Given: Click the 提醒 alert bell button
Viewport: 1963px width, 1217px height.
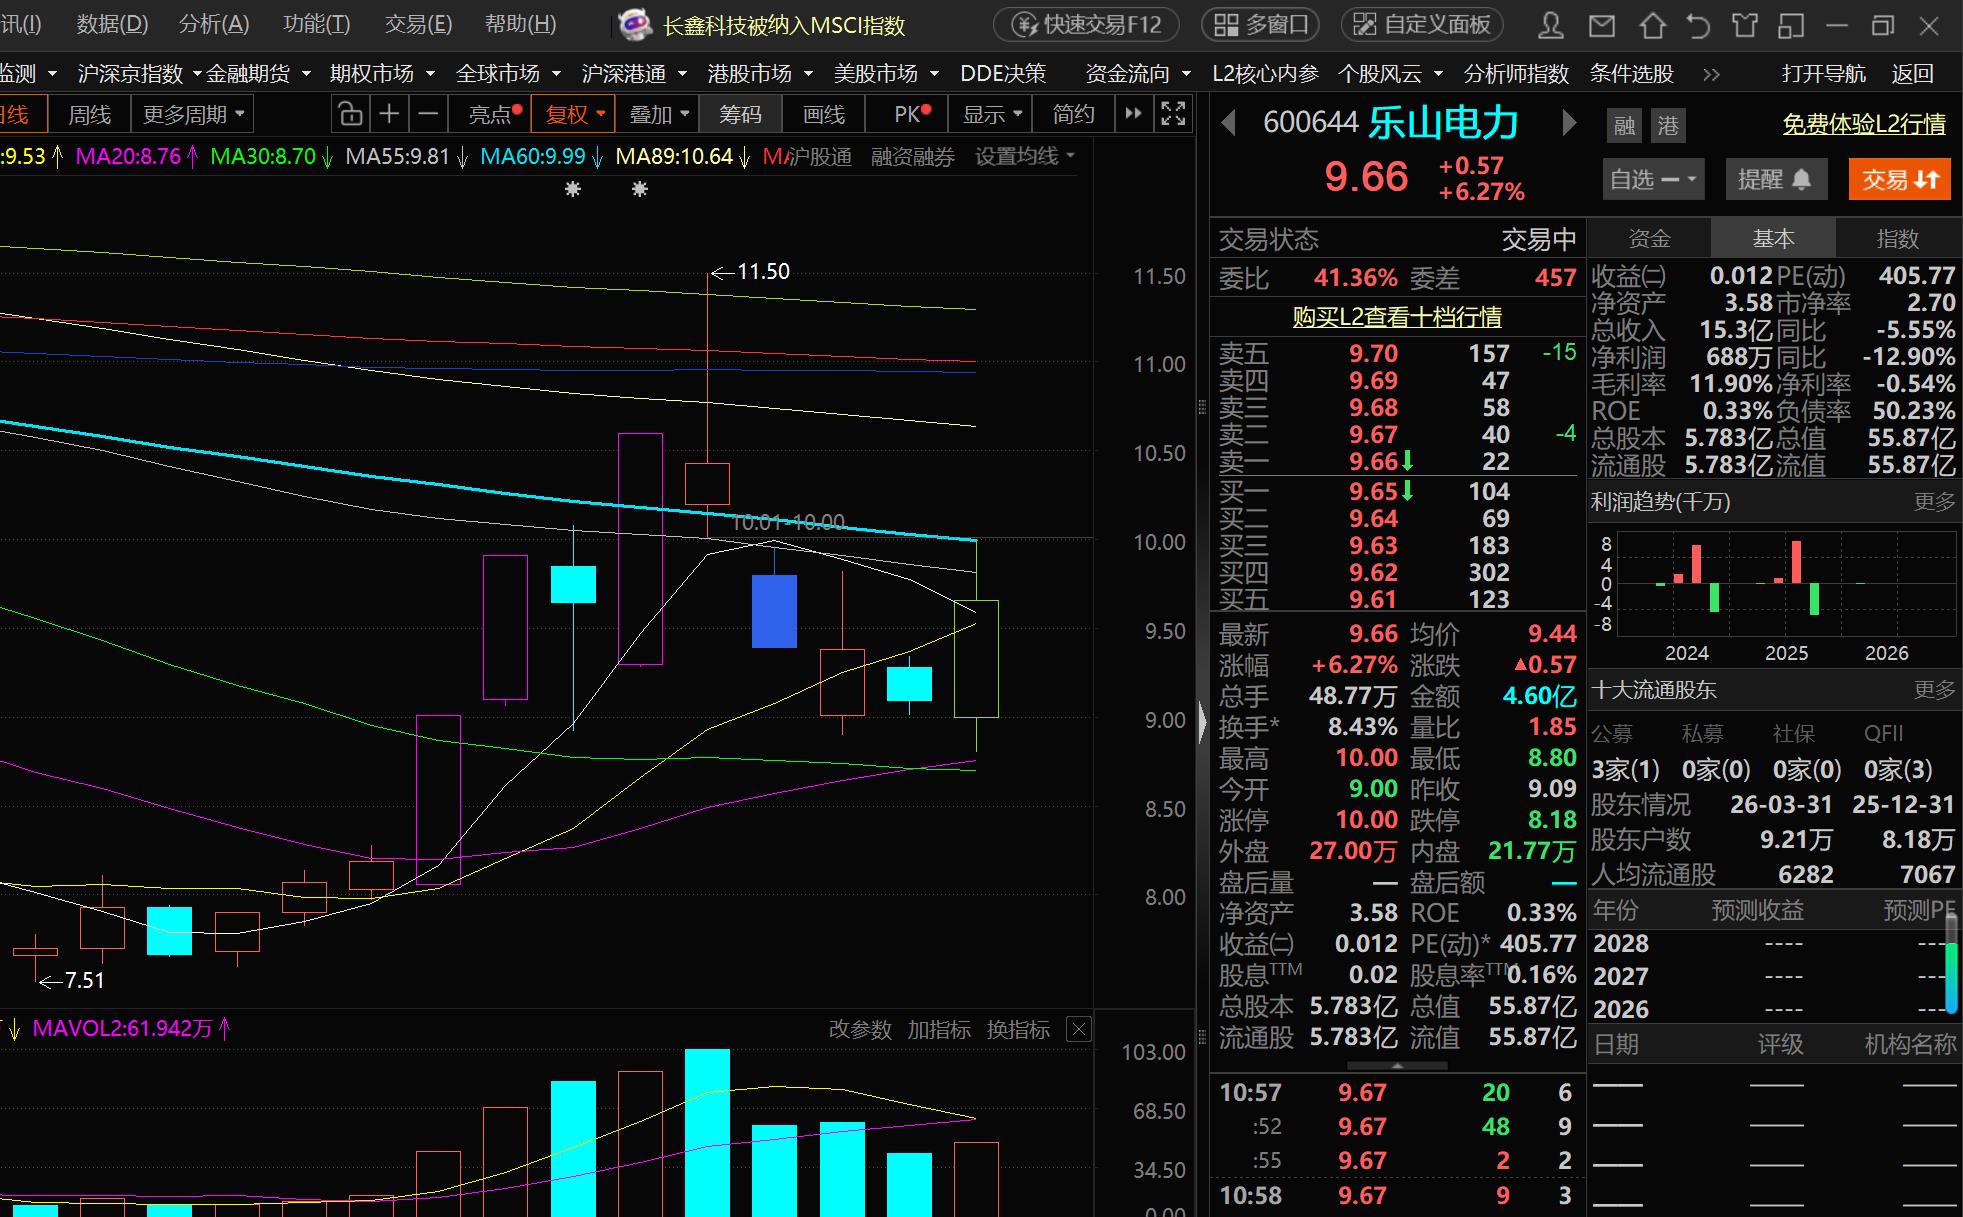Looking at the screenshot, I should [x=1775, y=180].
